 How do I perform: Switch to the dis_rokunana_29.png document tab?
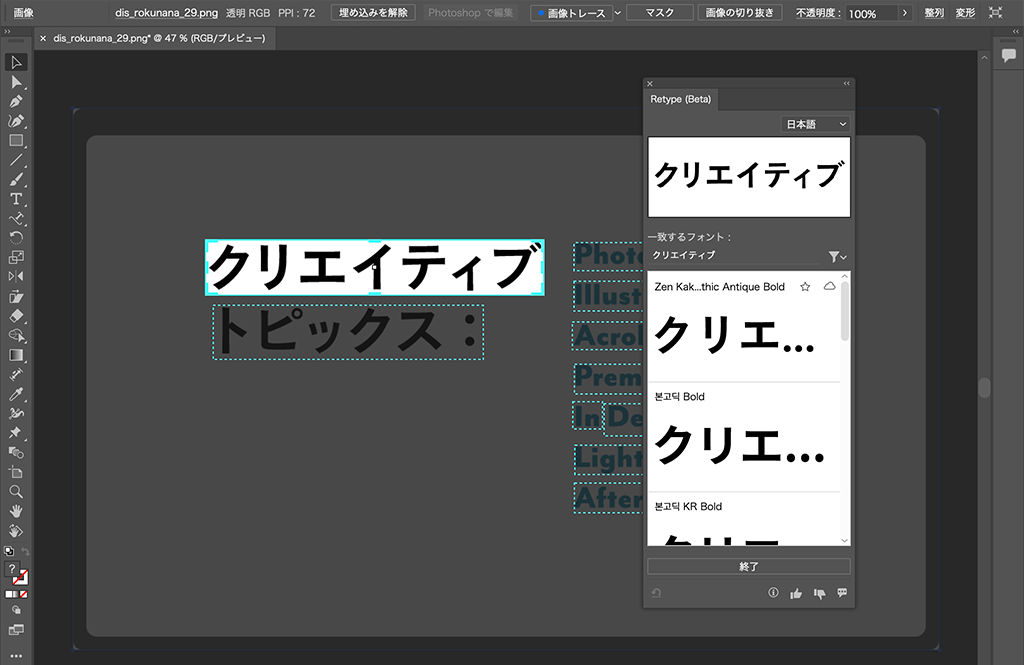[158, 38]
